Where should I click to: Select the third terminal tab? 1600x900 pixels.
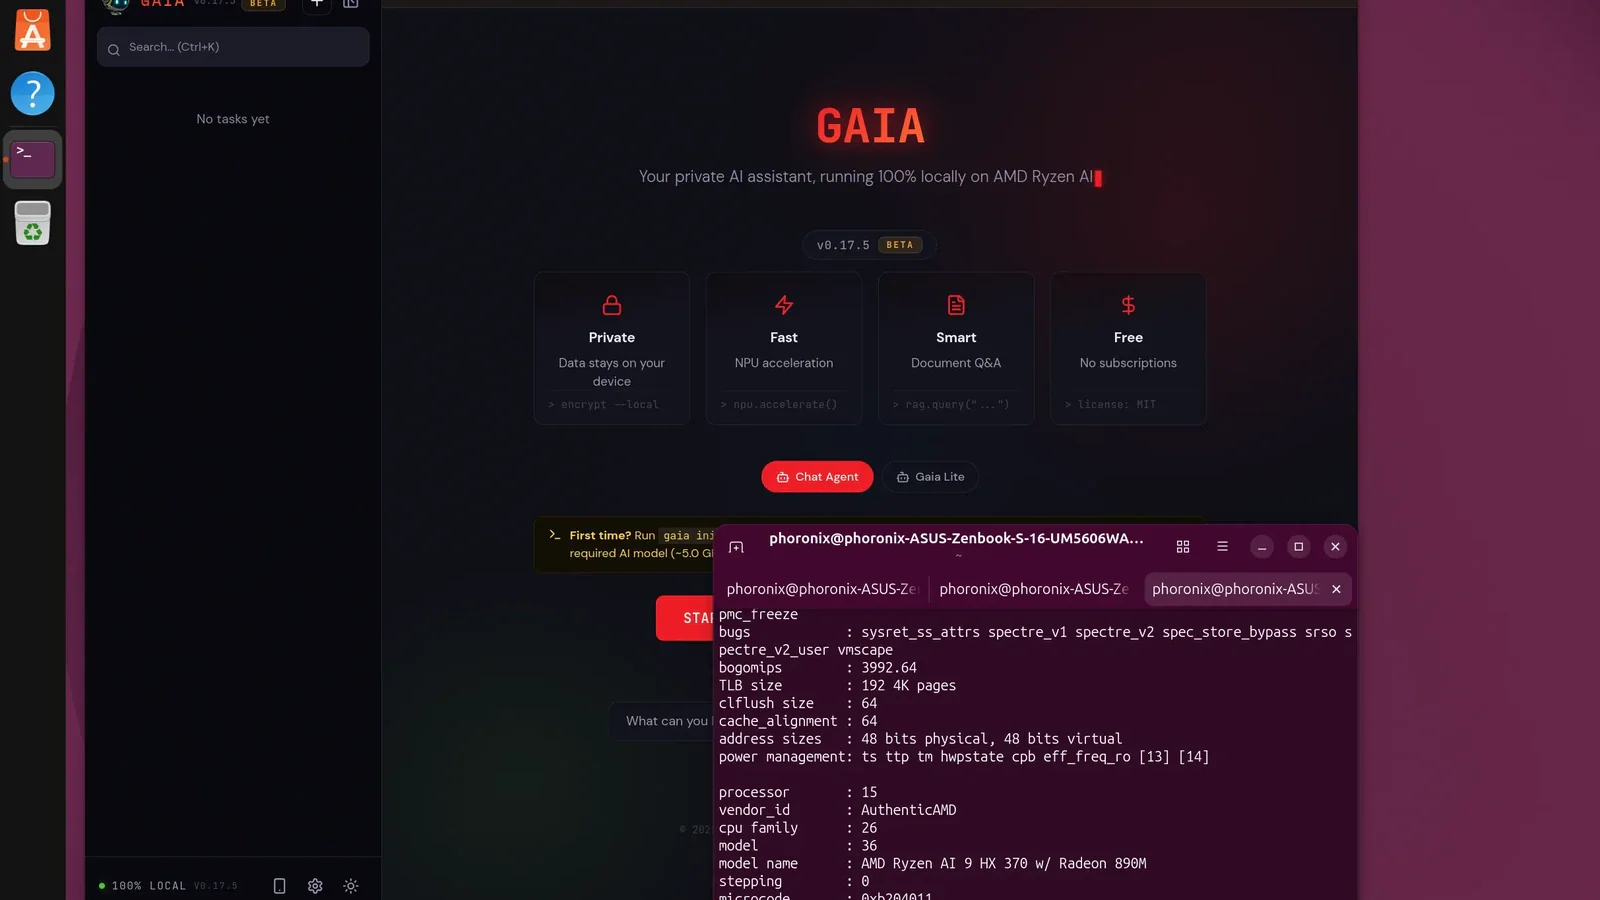click(x=1235, y=589)
